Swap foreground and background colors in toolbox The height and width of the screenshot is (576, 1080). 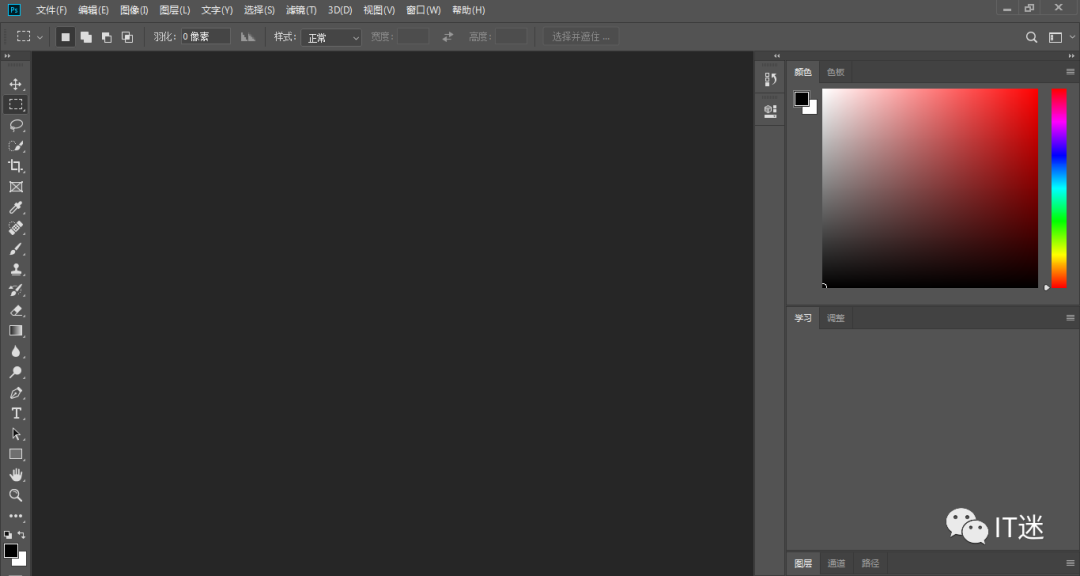pos(21,535)
